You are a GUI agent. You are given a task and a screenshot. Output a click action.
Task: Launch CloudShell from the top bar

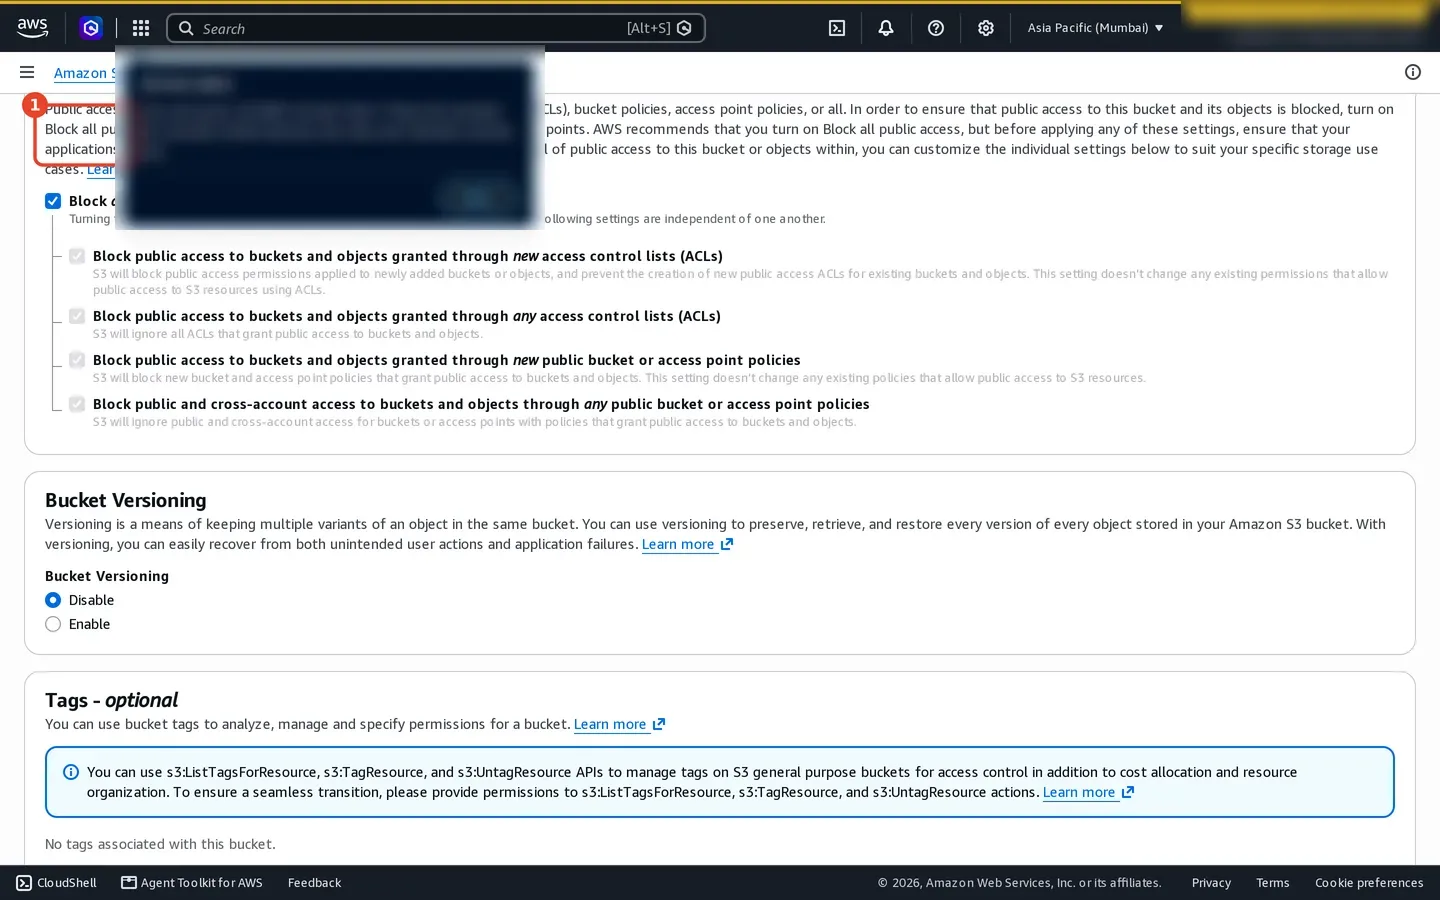(837, 28)
